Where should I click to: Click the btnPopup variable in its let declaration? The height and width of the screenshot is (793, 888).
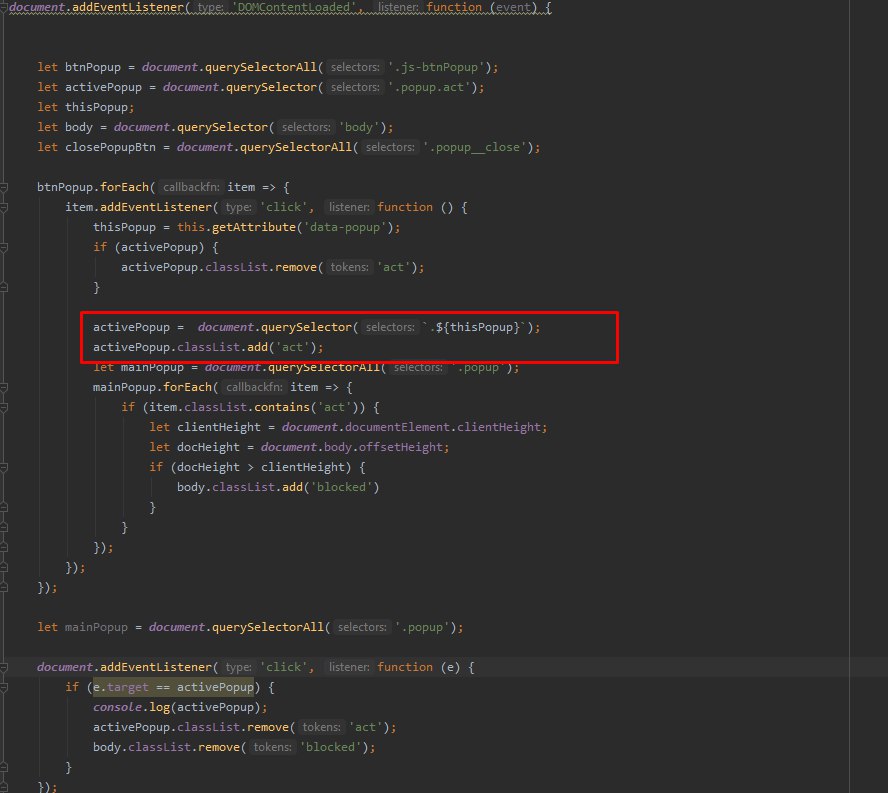coord(93,67)
